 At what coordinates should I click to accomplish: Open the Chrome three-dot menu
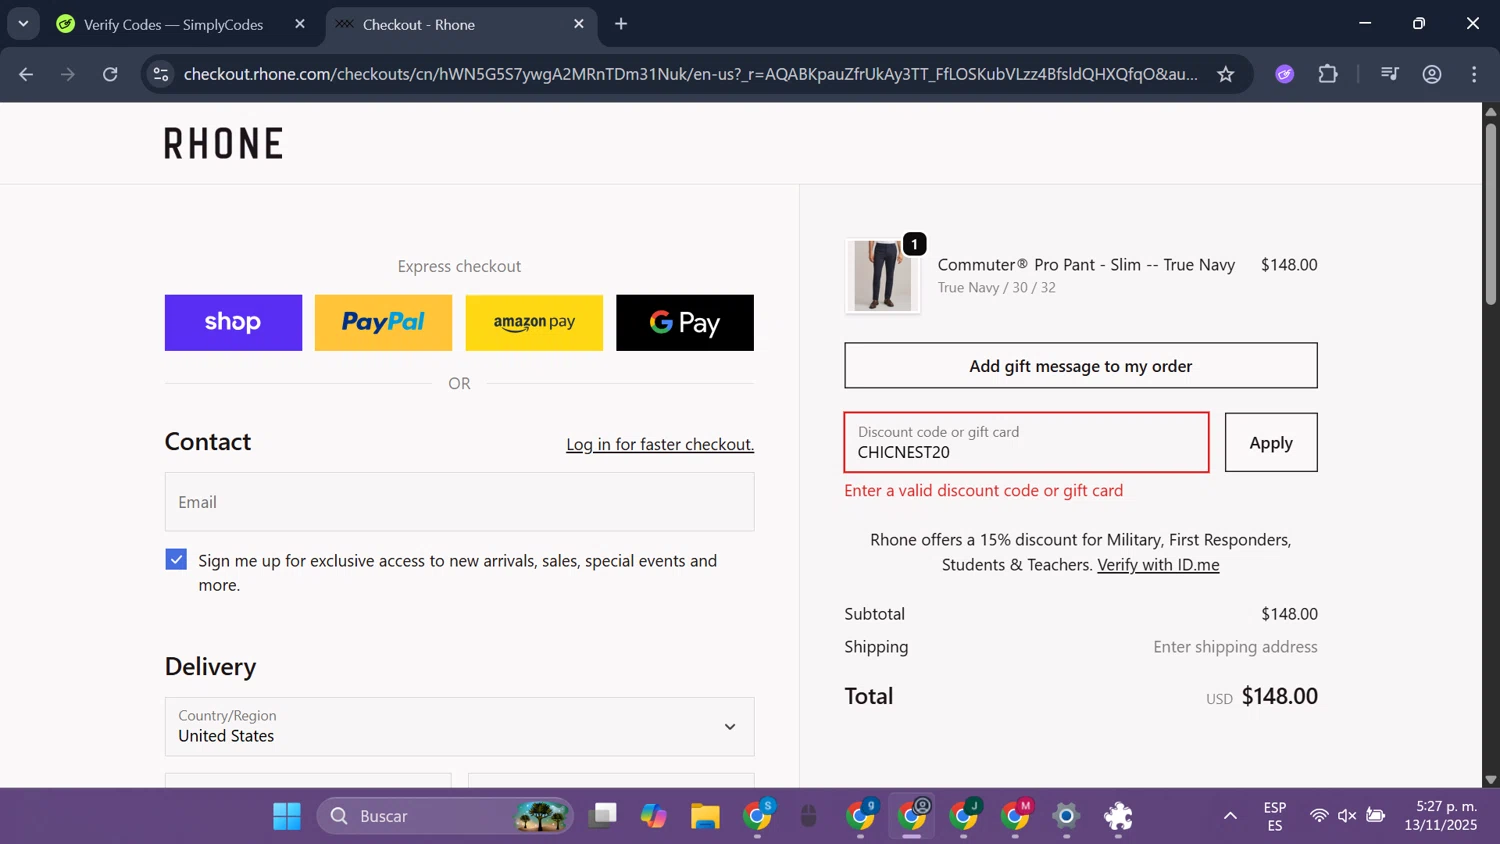click(1474, 74)
